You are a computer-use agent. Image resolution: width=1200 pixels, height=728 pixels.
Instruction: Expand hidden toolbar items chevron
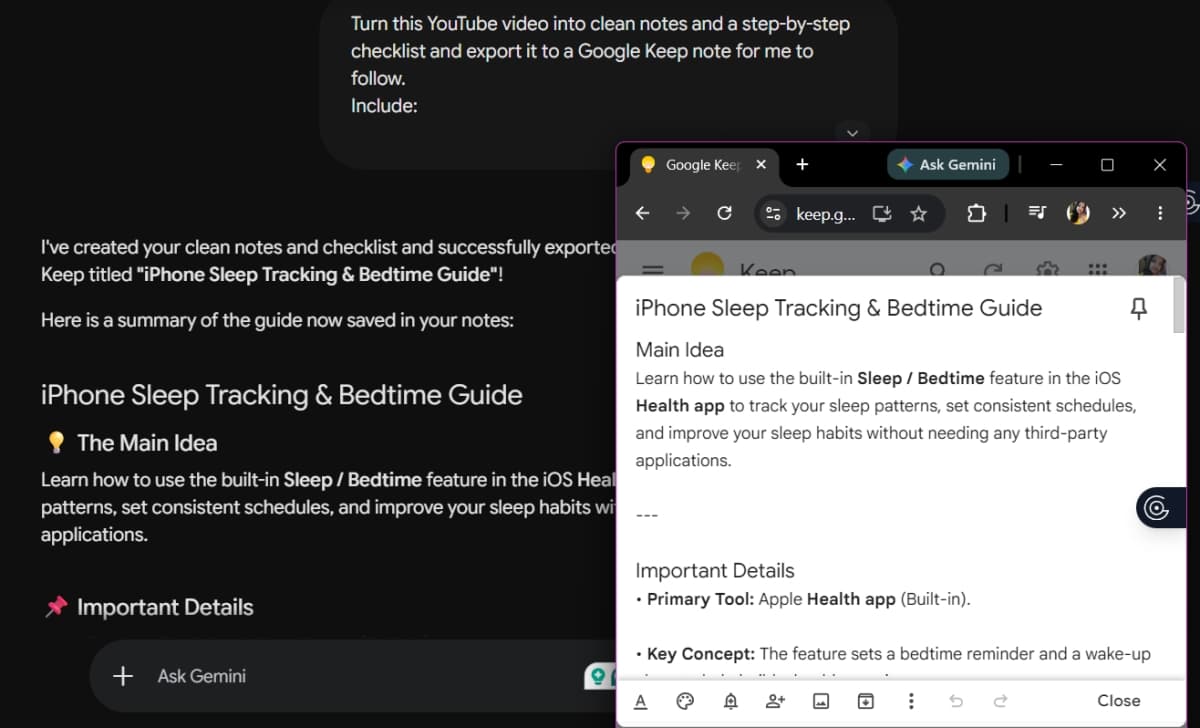[1119, 213]
